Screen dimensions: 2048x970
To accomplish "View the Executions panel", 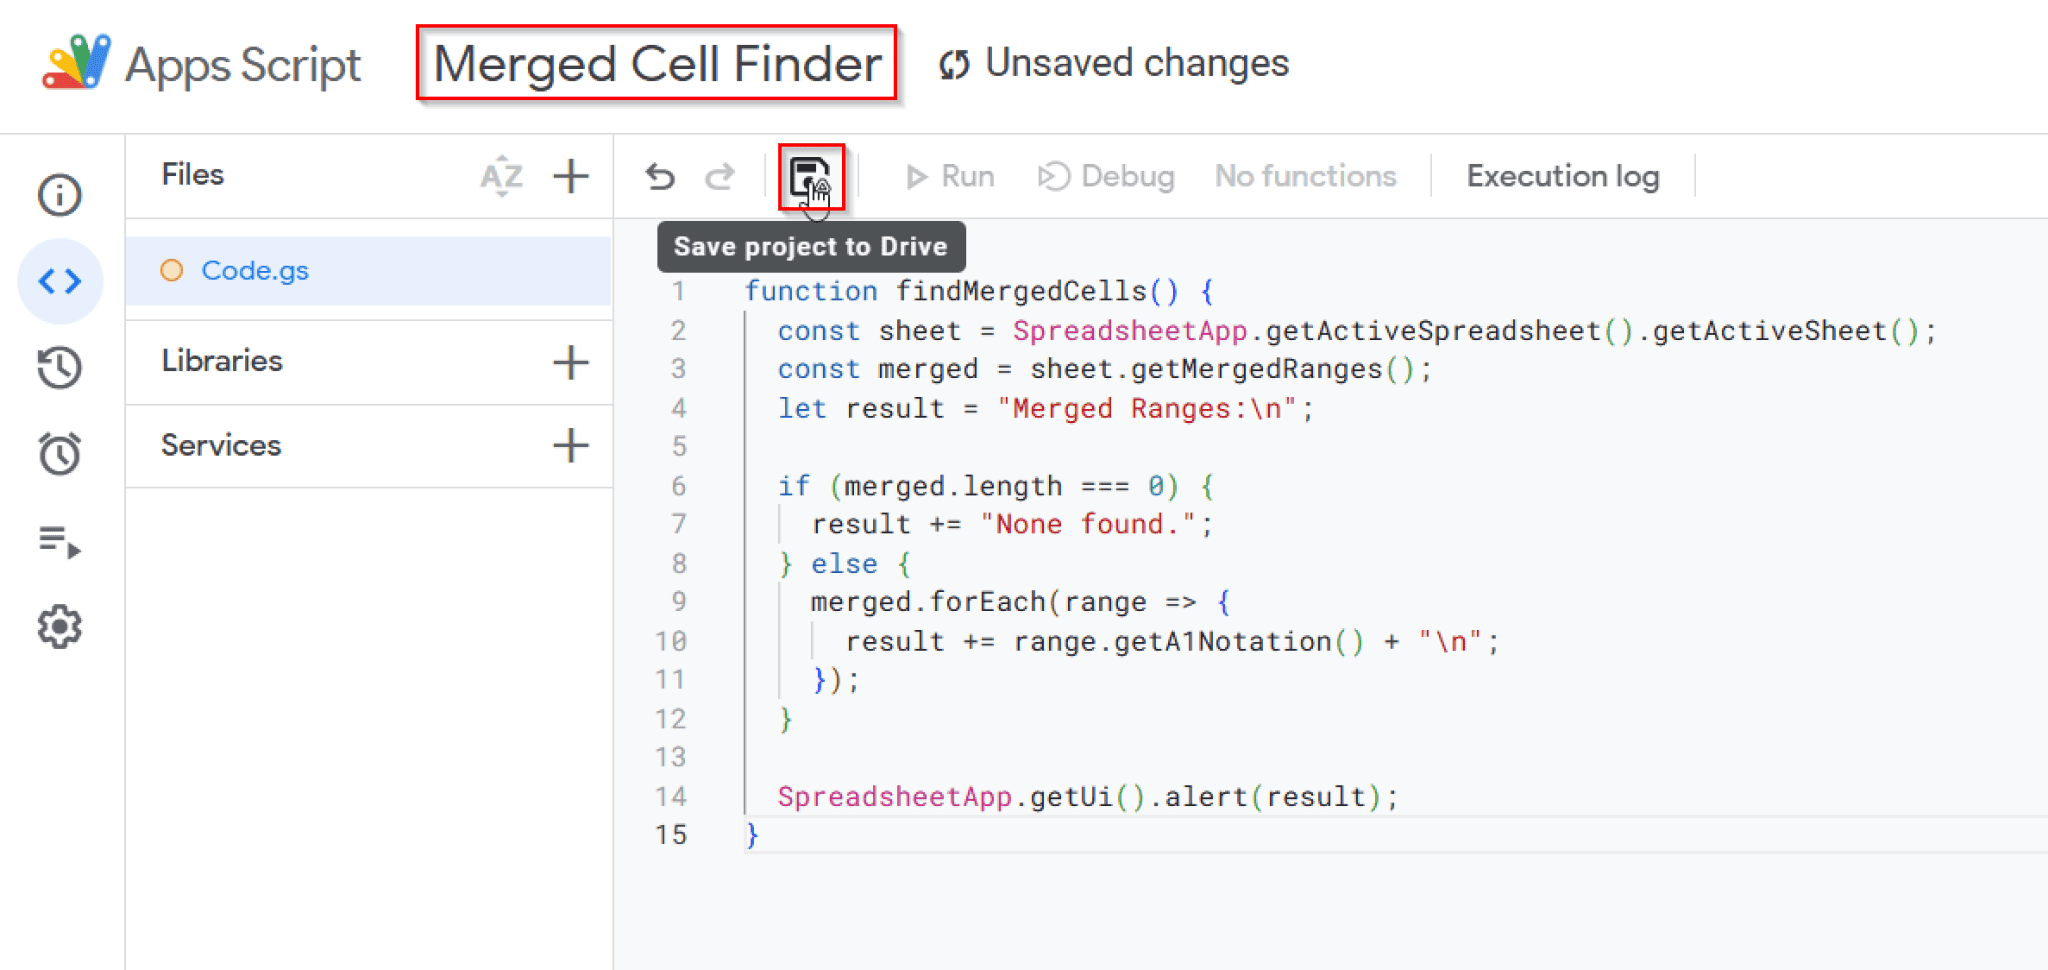I will tap(60, 540).
